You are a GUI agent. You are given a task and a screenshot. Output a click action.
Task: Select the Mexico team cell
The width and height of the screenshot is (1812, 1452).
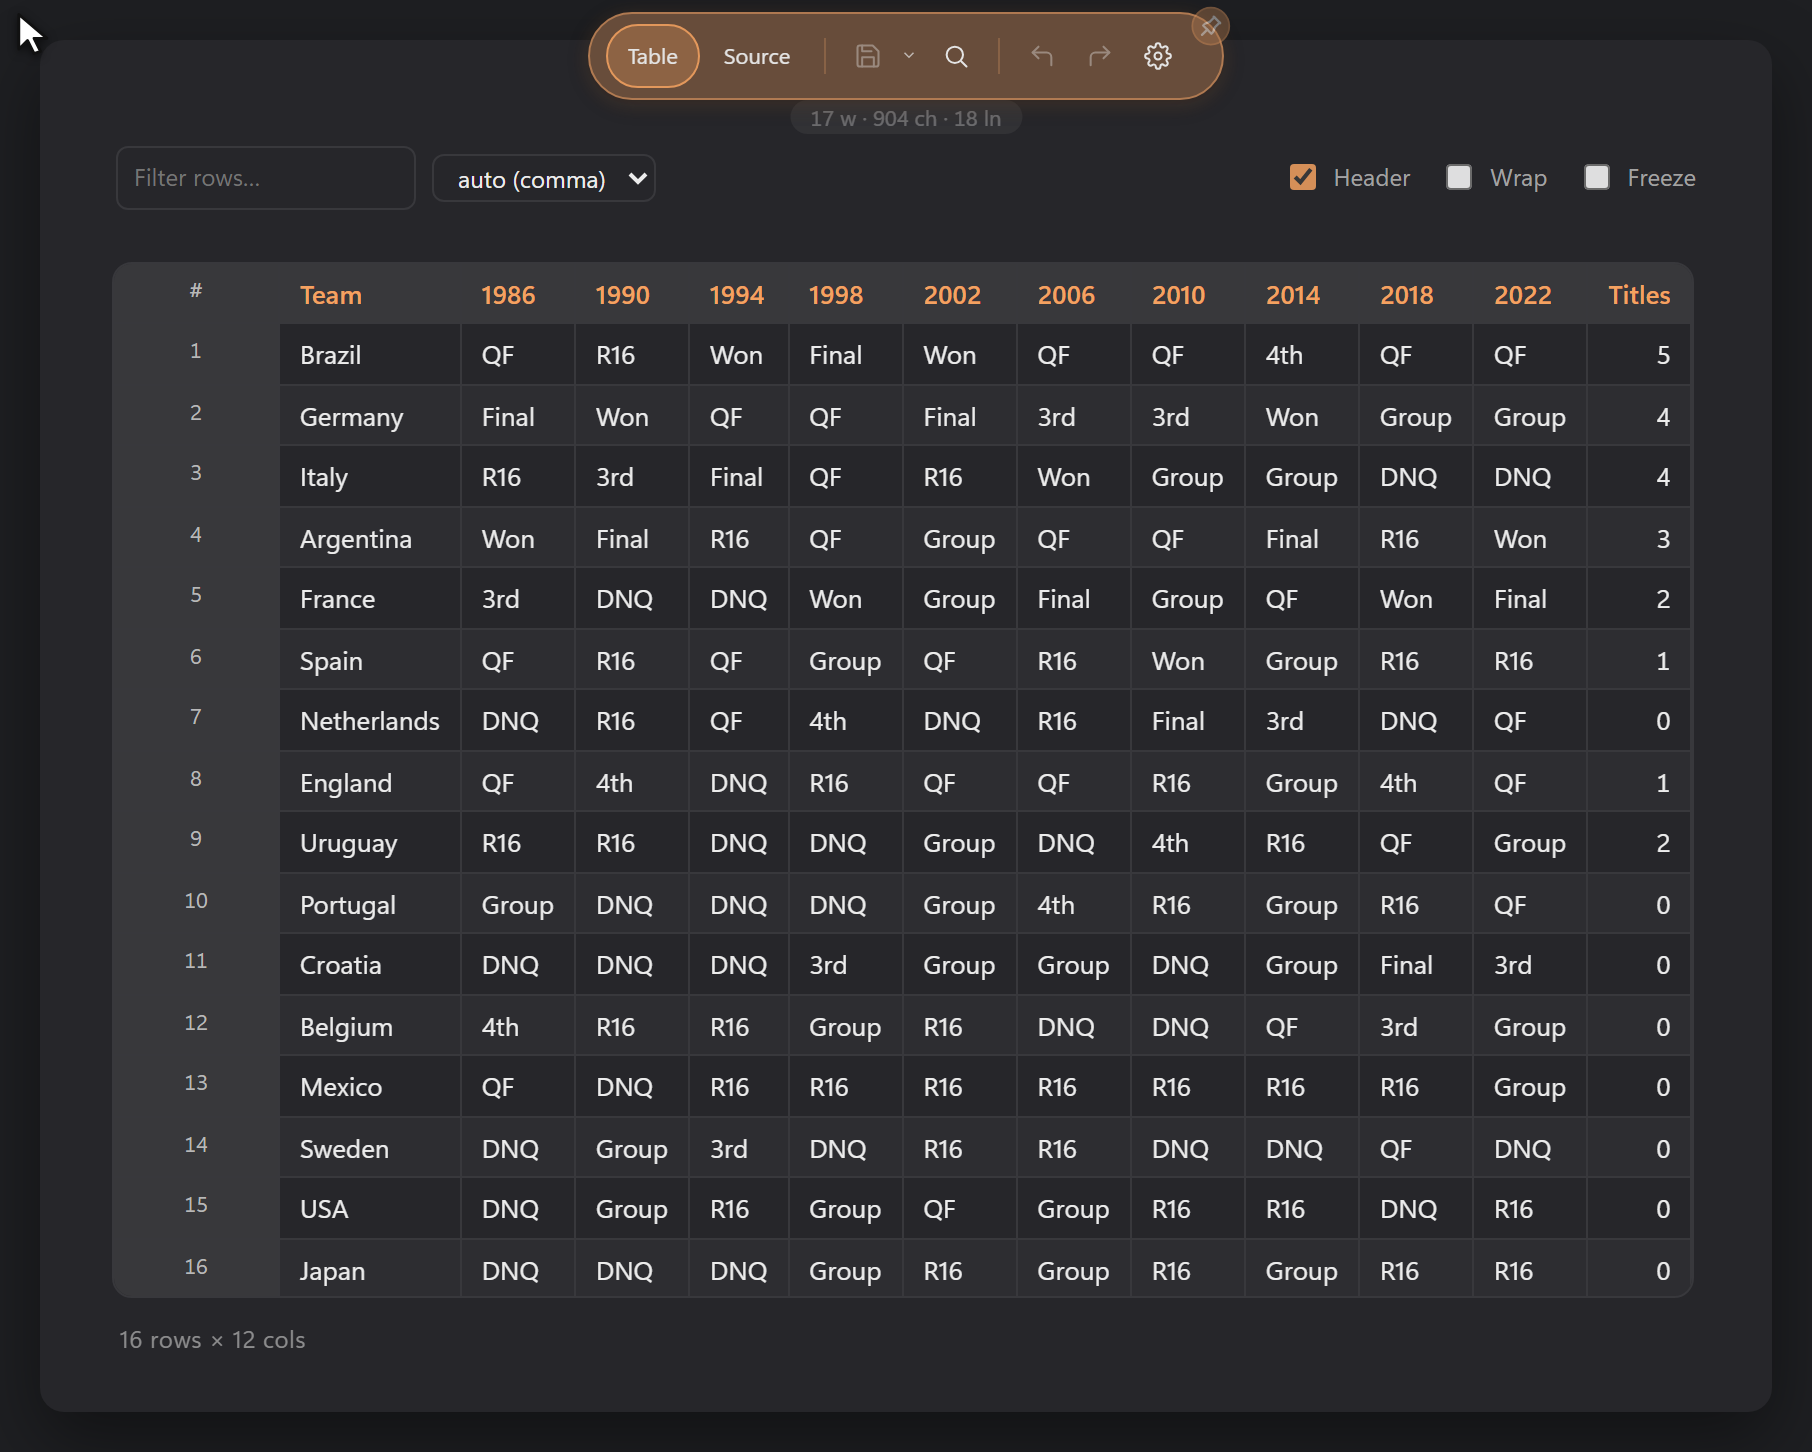tap(370, 1087)
